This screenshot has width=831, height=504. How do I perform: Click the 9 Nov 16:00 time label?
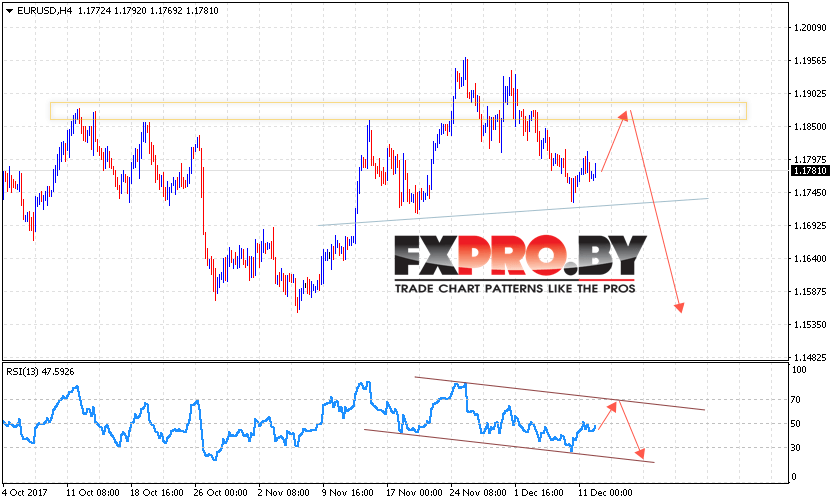point(348,493)
